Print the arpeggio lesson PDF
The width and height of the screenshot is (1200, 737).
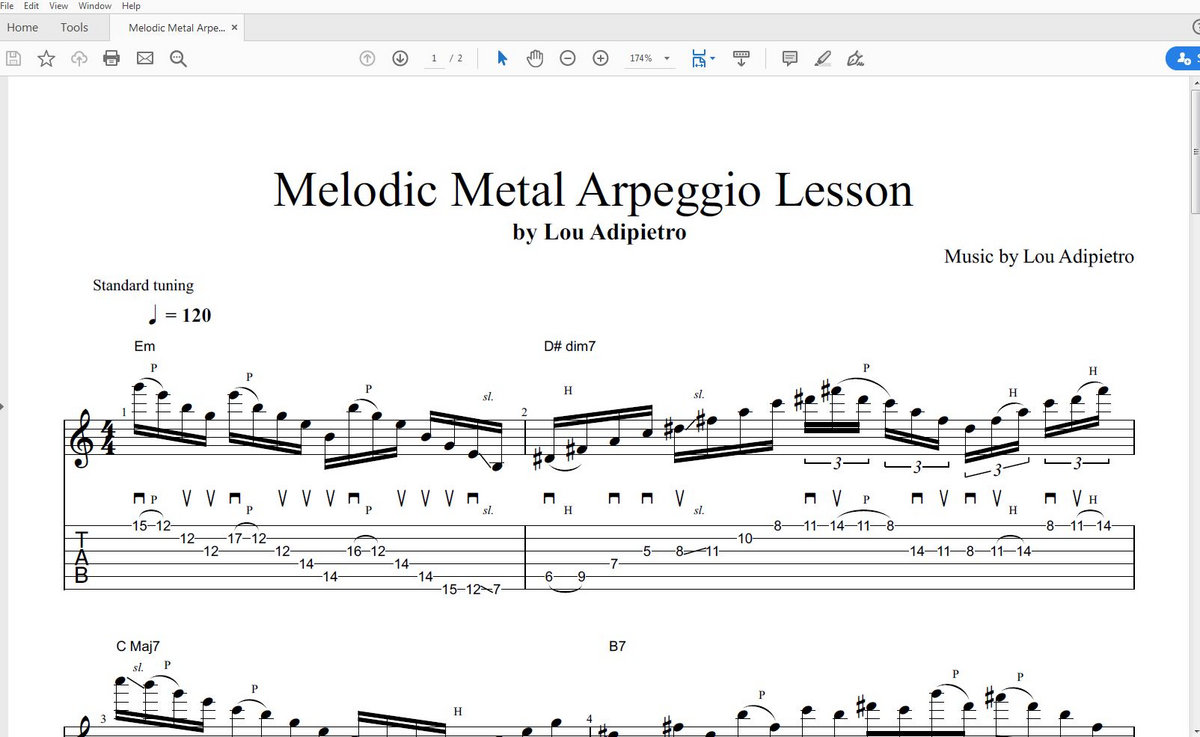click(111, 58)
